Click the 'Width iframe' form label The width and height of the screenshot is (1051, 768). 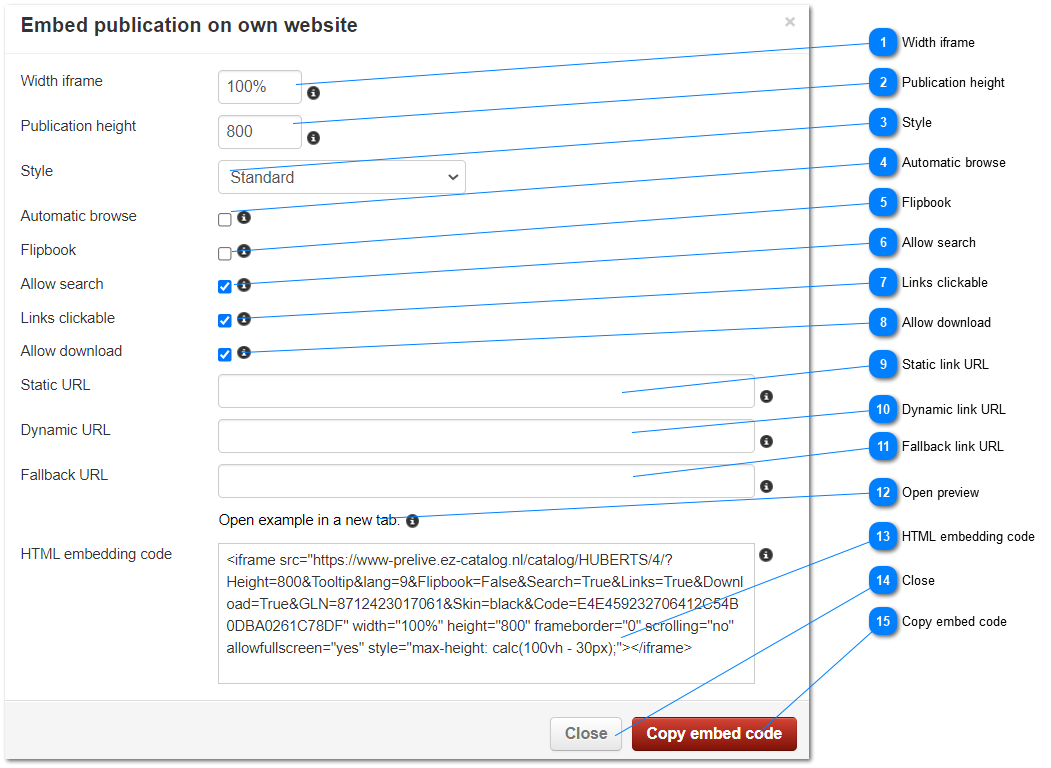coord(62,81)
